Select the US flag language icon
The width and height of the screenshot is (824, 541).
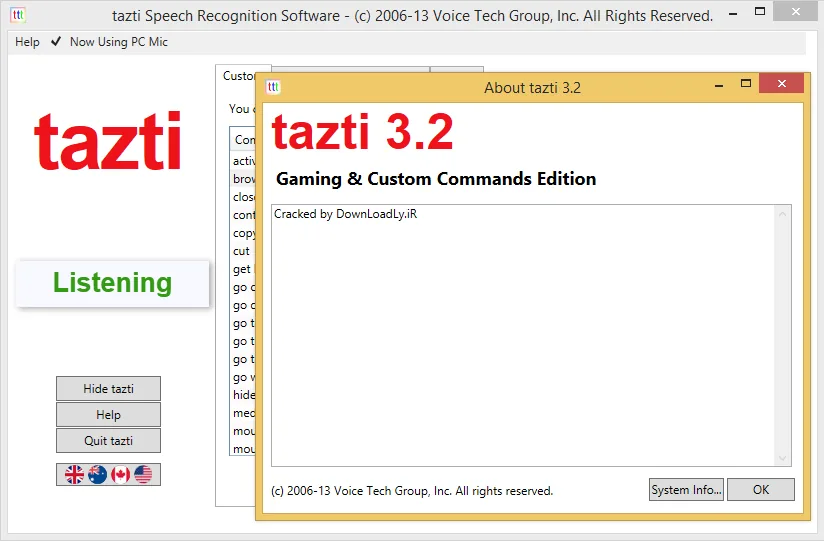tap(143, 474)
